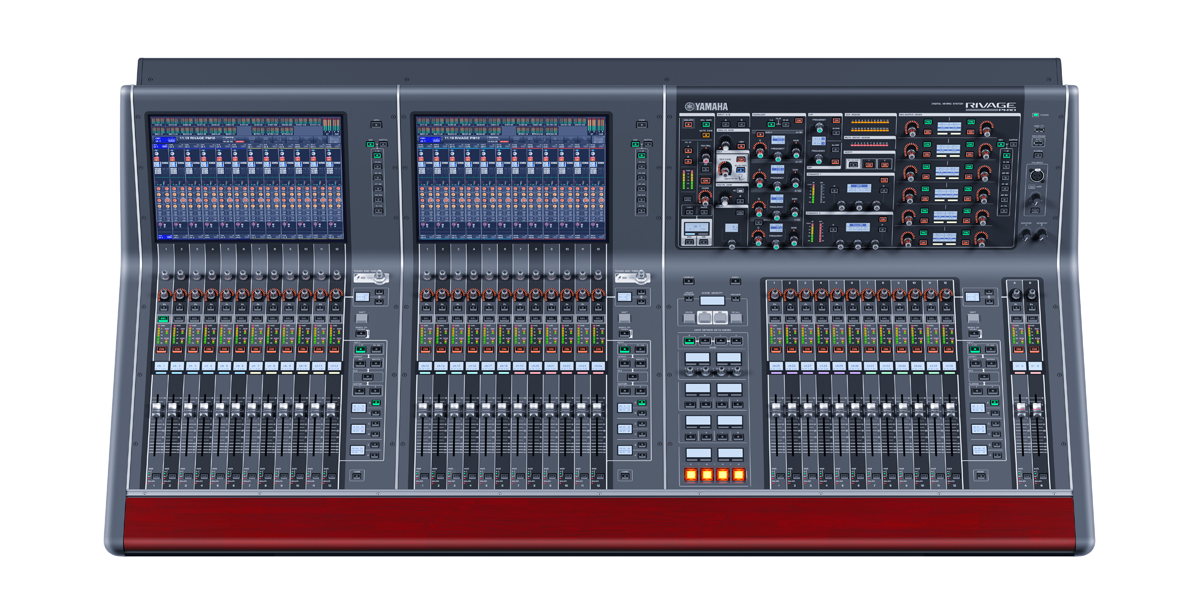Screen dimensions: 1200x600
Task: Click the silver selected channel name display
Action: pos(697,227)
